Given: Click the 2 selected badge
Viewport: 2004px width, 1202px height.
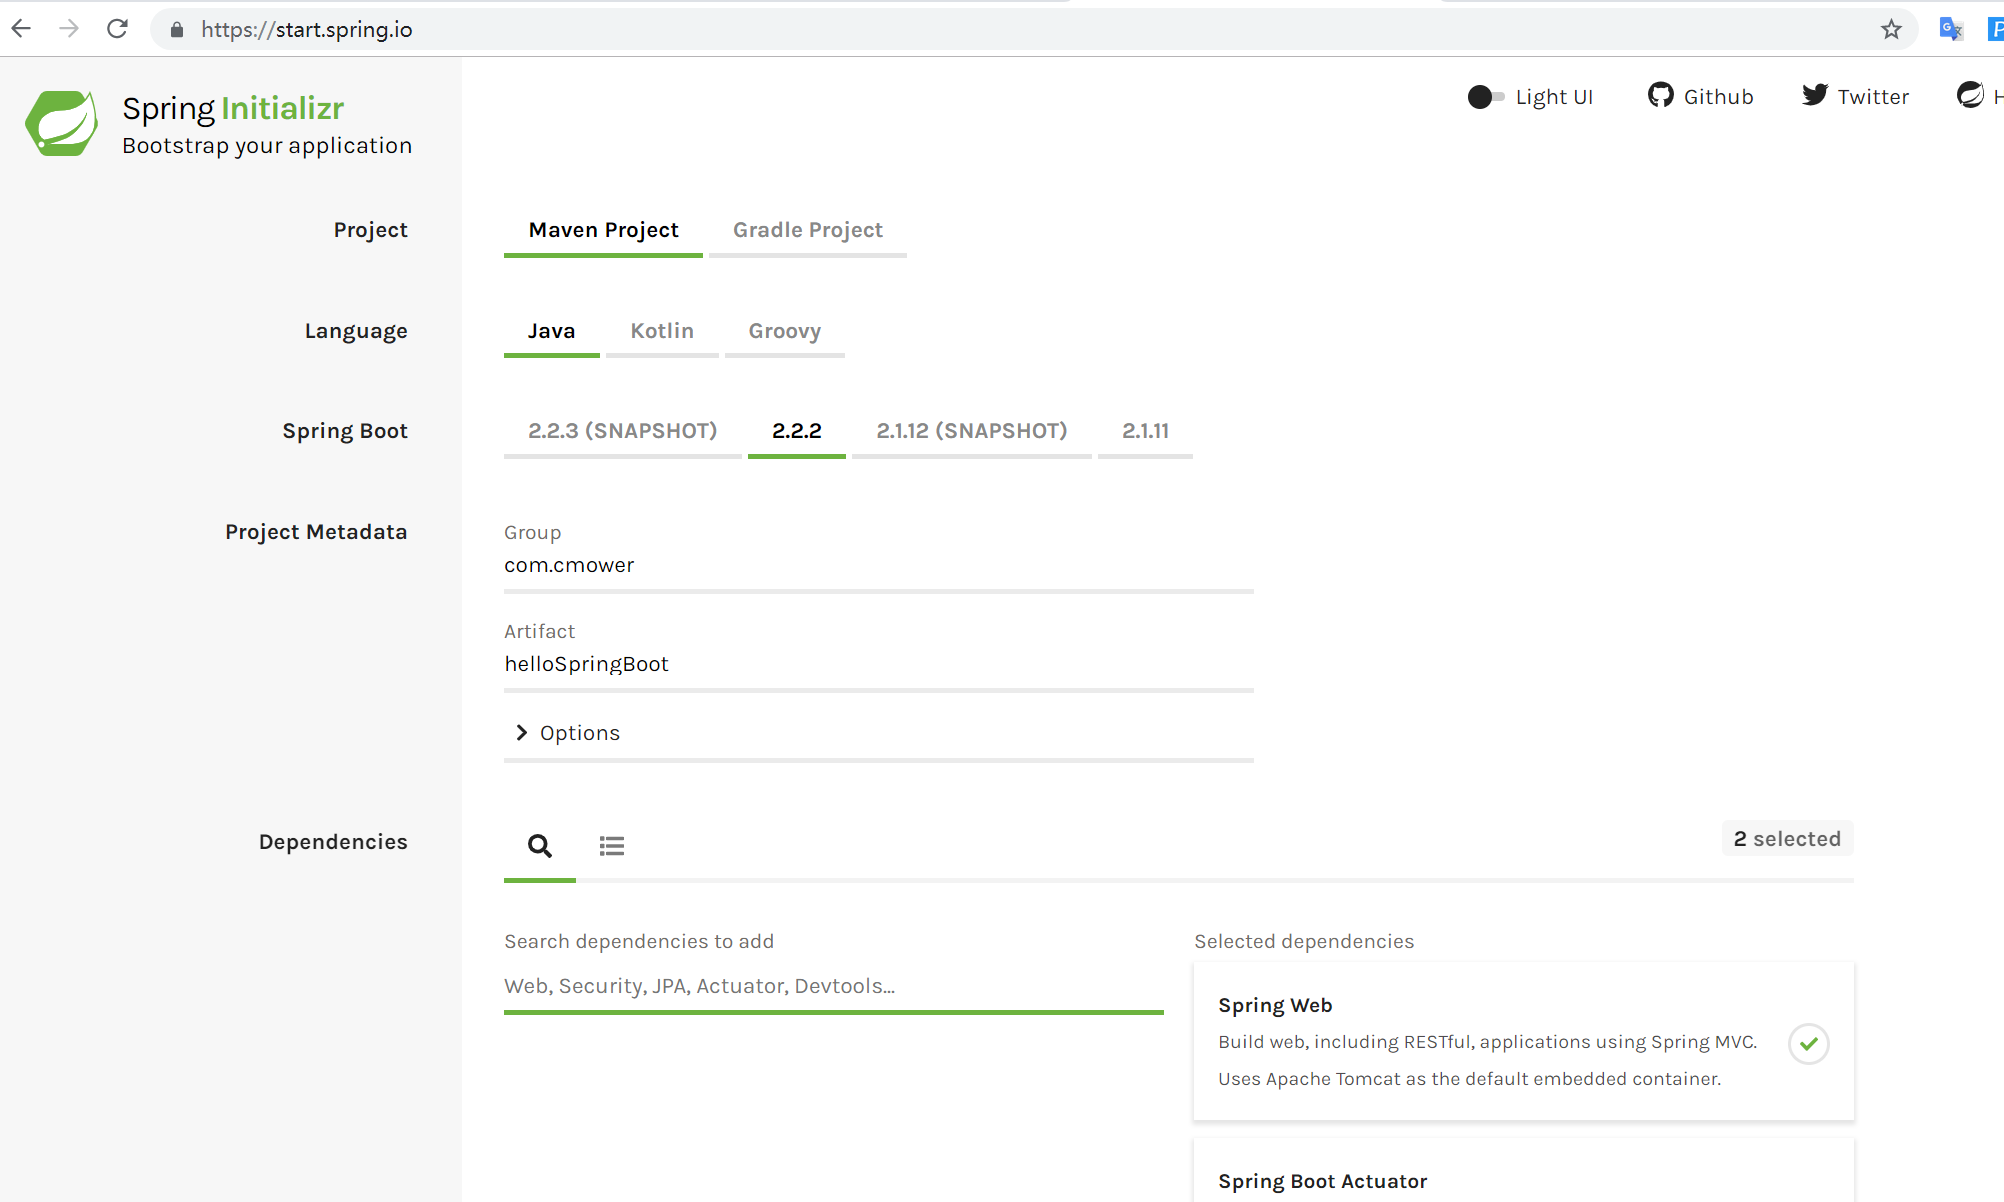Looking at the screenshot, I should click(x=1787, y=839).
